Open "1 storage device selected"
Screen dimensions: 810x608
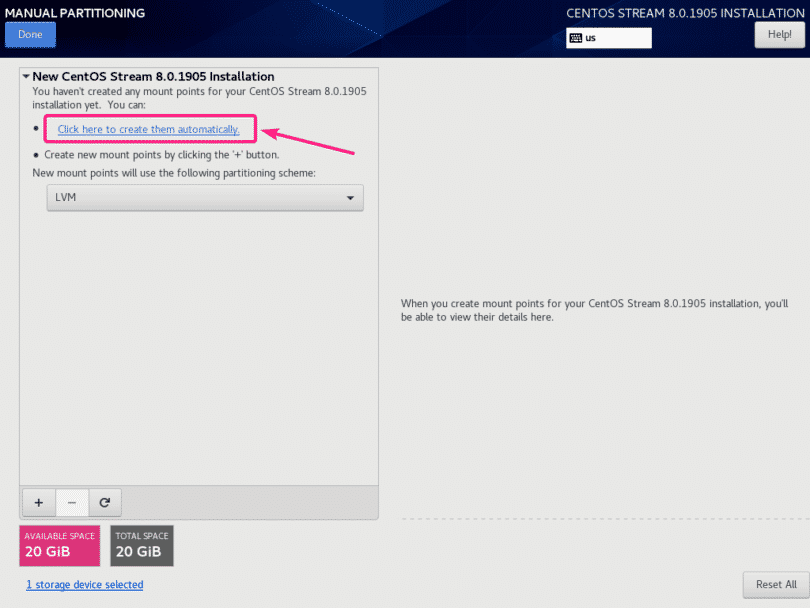[x=84, y=584]
